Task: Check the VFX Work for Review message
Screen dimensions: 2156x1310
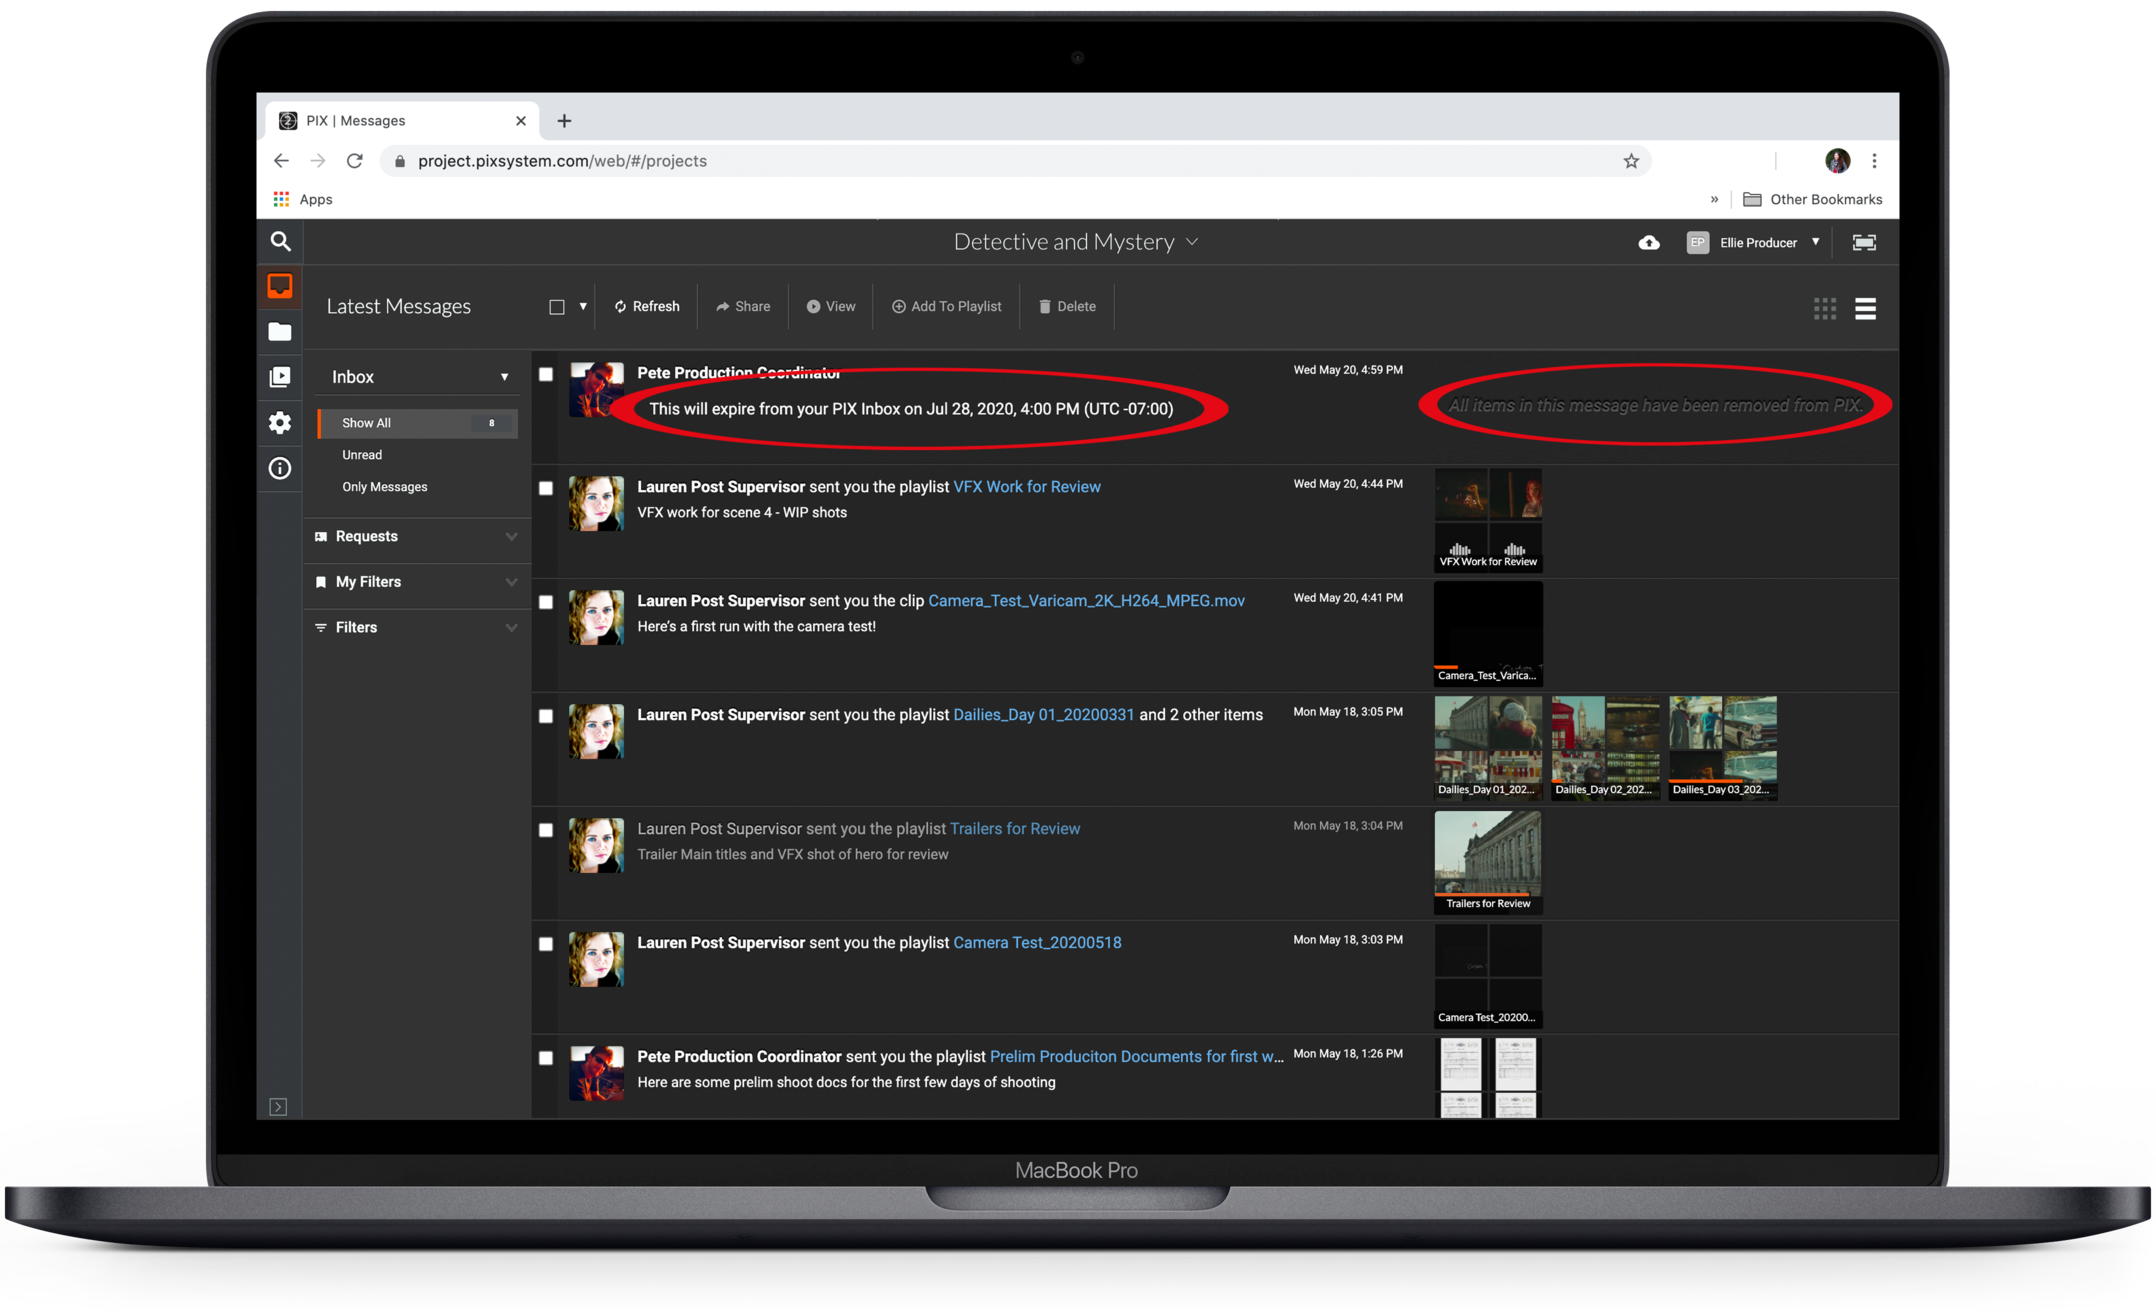Action: 546,488
